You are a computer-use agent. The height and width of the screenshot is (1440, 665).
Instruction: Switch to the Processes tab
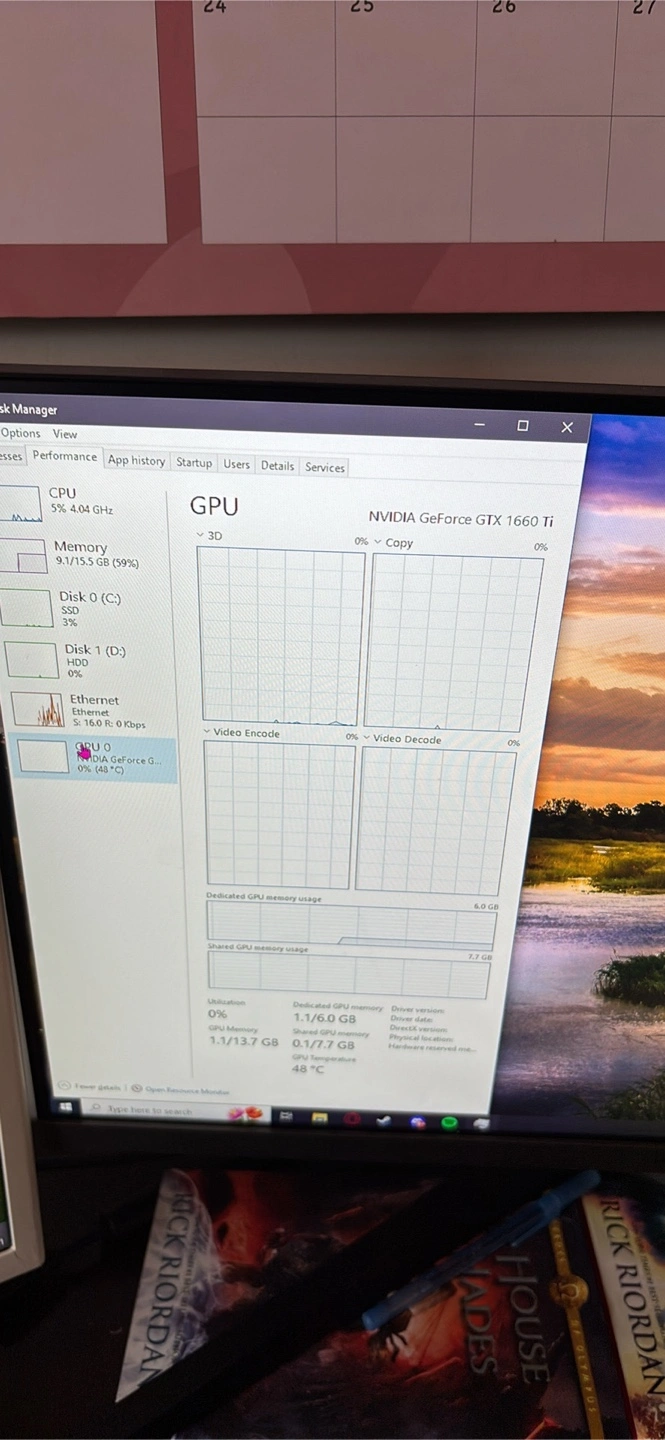pos(11,456)
